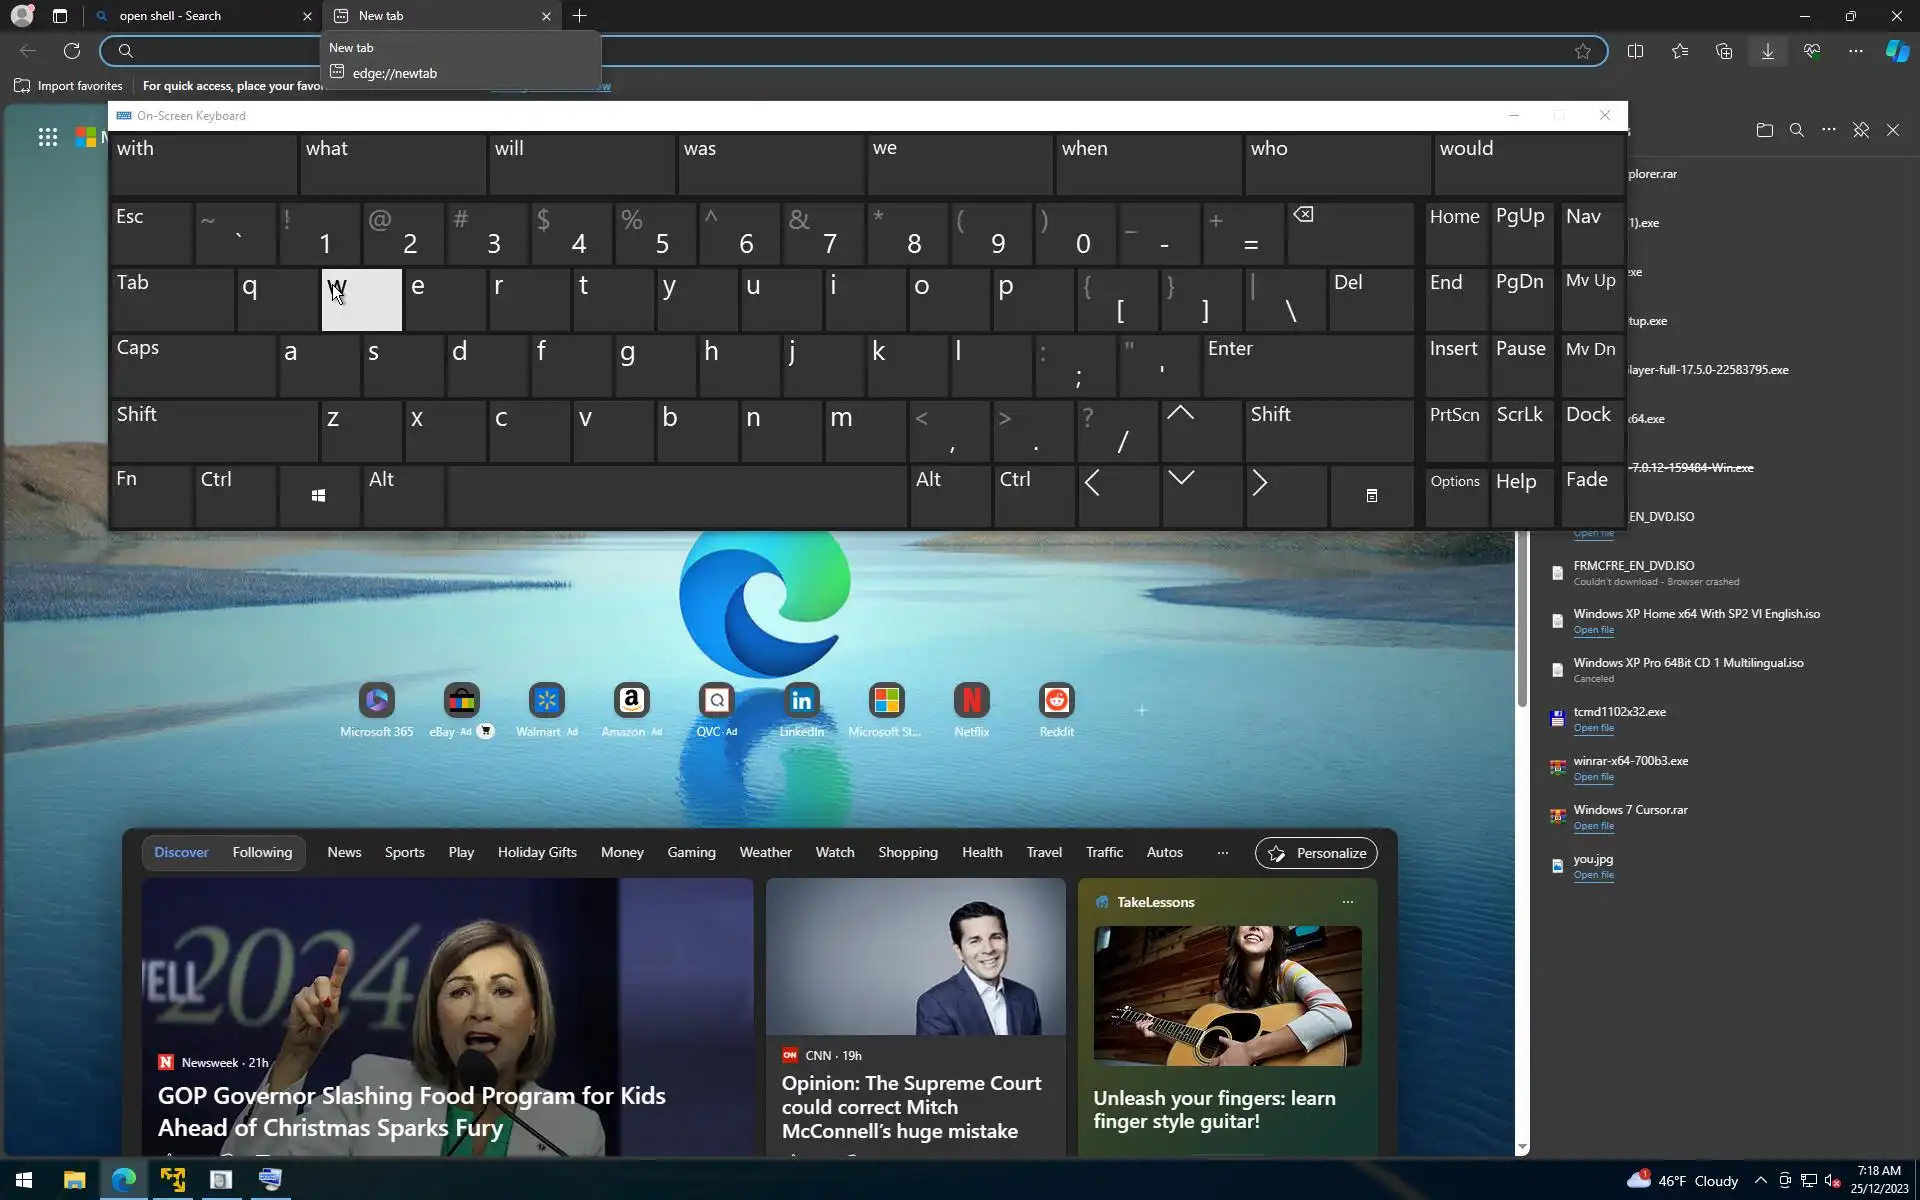The height and width of the screenshot is (1200, 1920).
Task: Open downloads folder icon in panel
Action: (x=1764, y=130)
